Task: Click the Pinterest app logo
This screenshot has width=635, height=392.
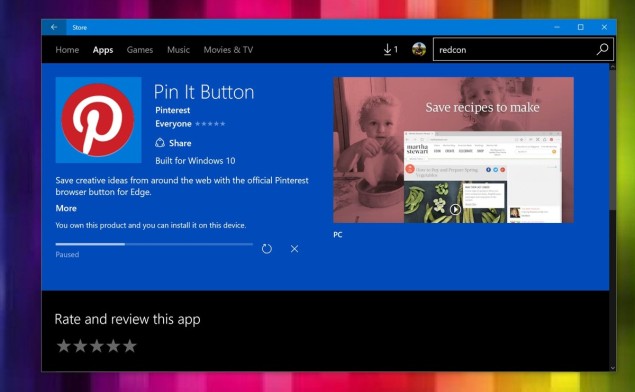Action: coord(98,120)
